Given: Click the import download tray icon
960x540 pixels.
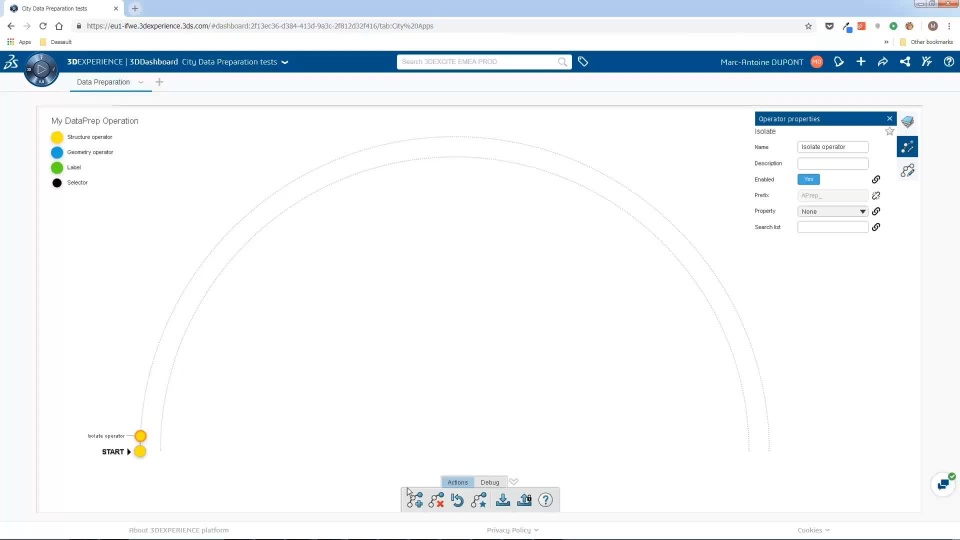Looking at the screenshot, I should (x=503, y=500).
